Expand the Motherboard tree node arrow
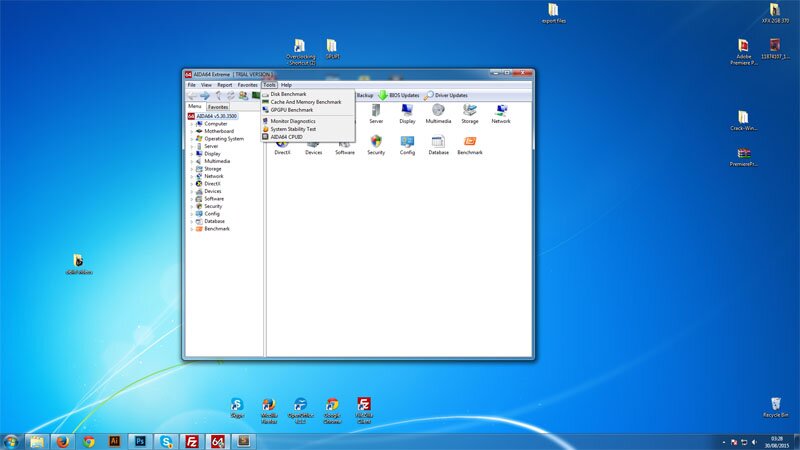This screenshot has height=450, width=800. [x=192, y=131]
